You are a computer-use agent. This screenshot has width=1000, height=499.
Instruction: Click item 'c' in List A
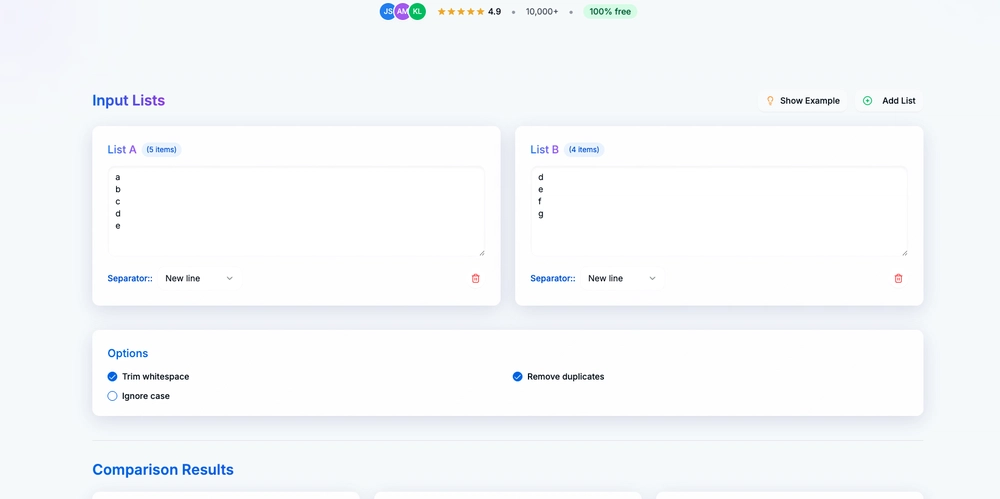tap(118, 201)
